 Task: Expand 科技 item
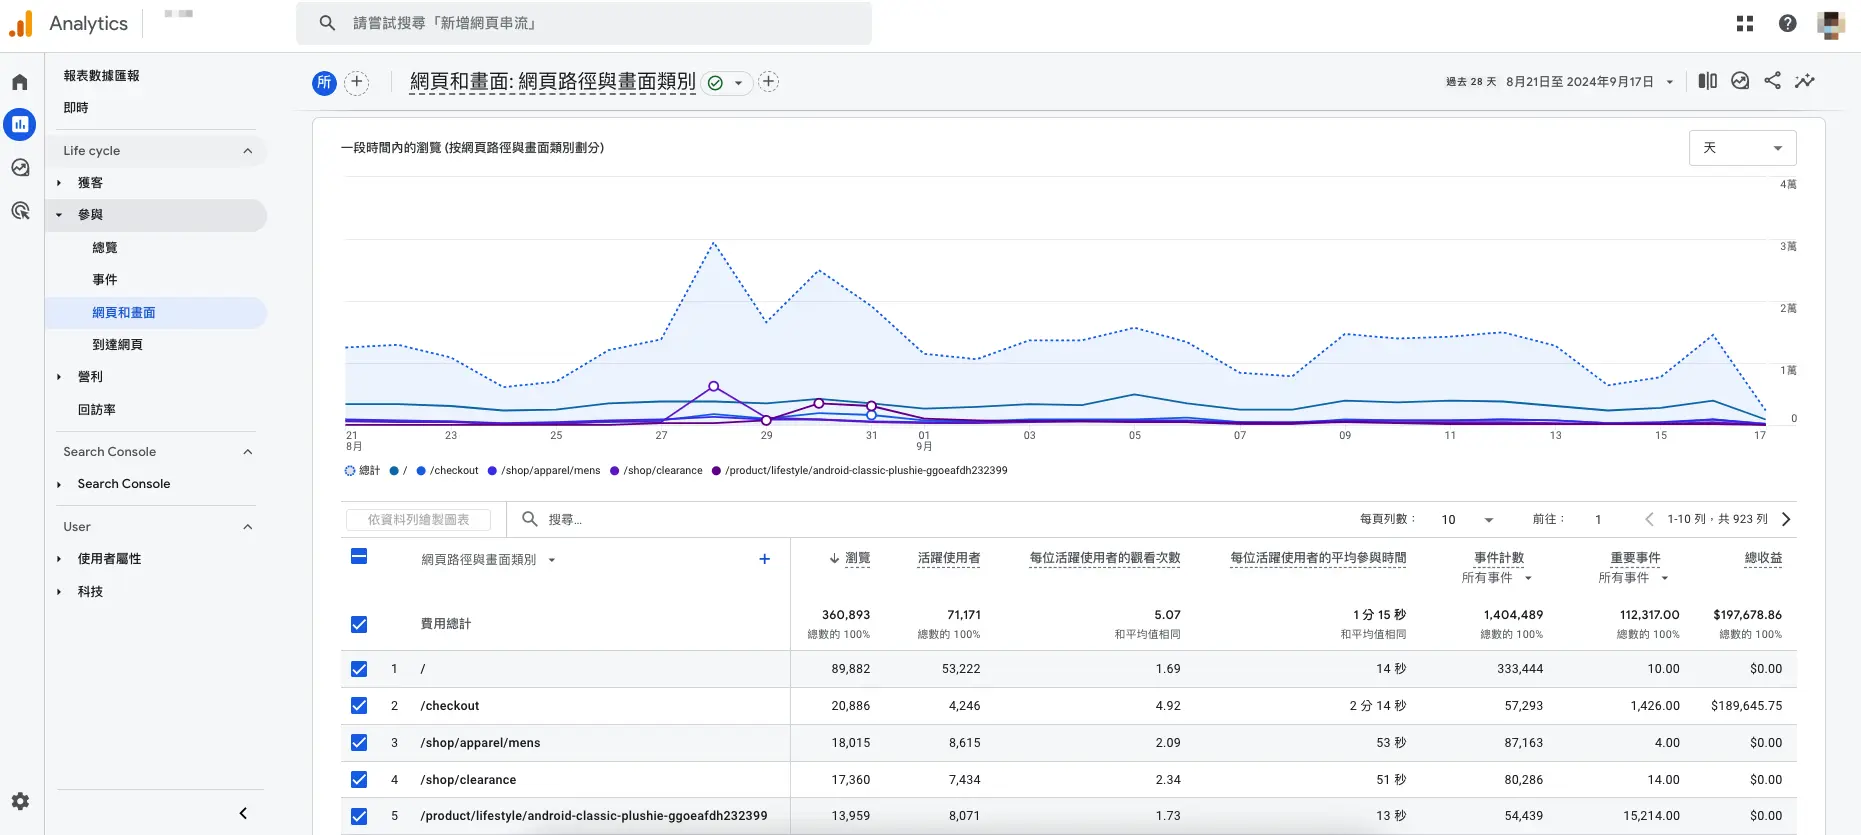(59, 592)
